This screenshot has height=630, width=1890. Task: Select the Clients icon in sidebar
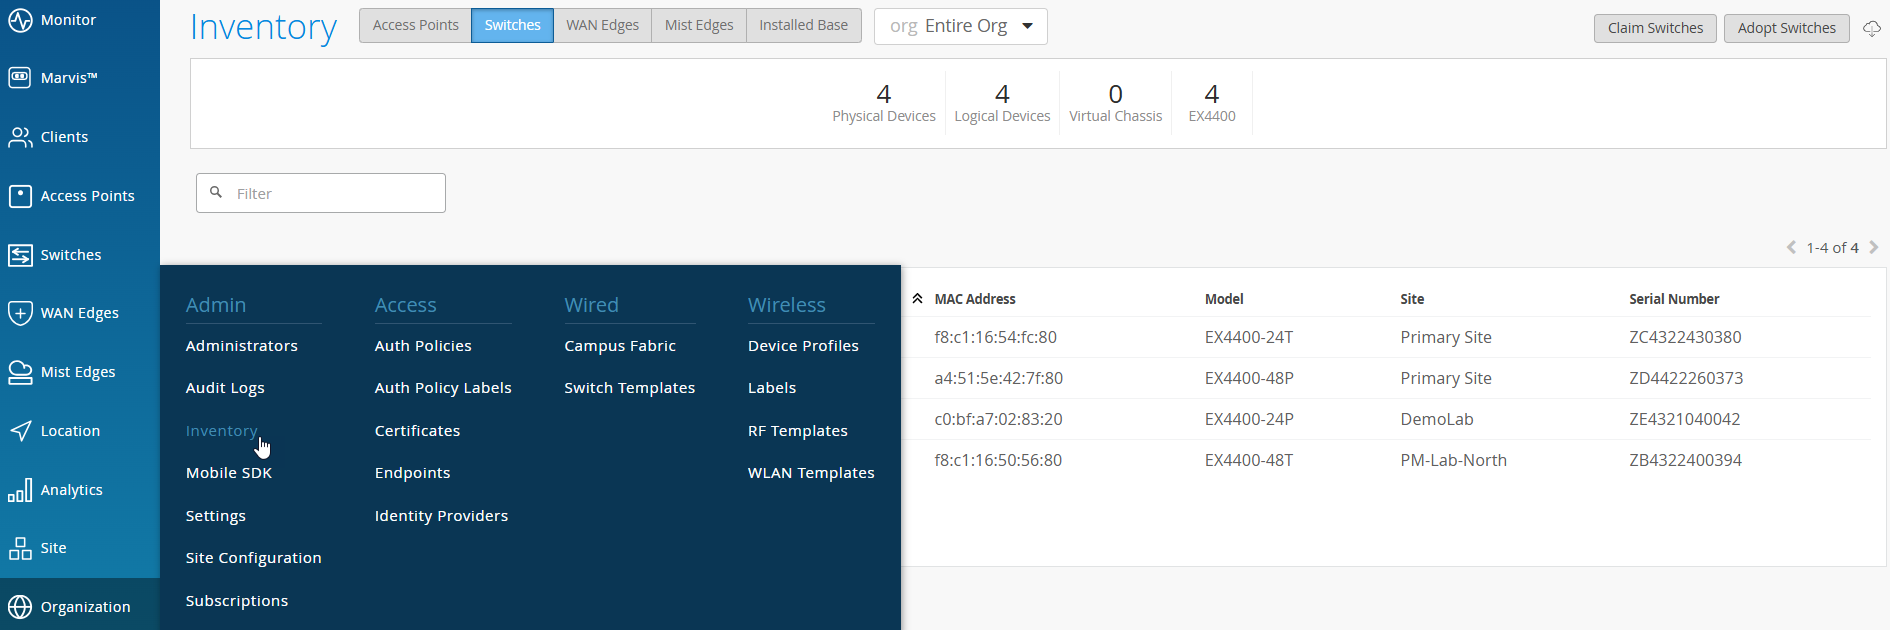(20, 137)
